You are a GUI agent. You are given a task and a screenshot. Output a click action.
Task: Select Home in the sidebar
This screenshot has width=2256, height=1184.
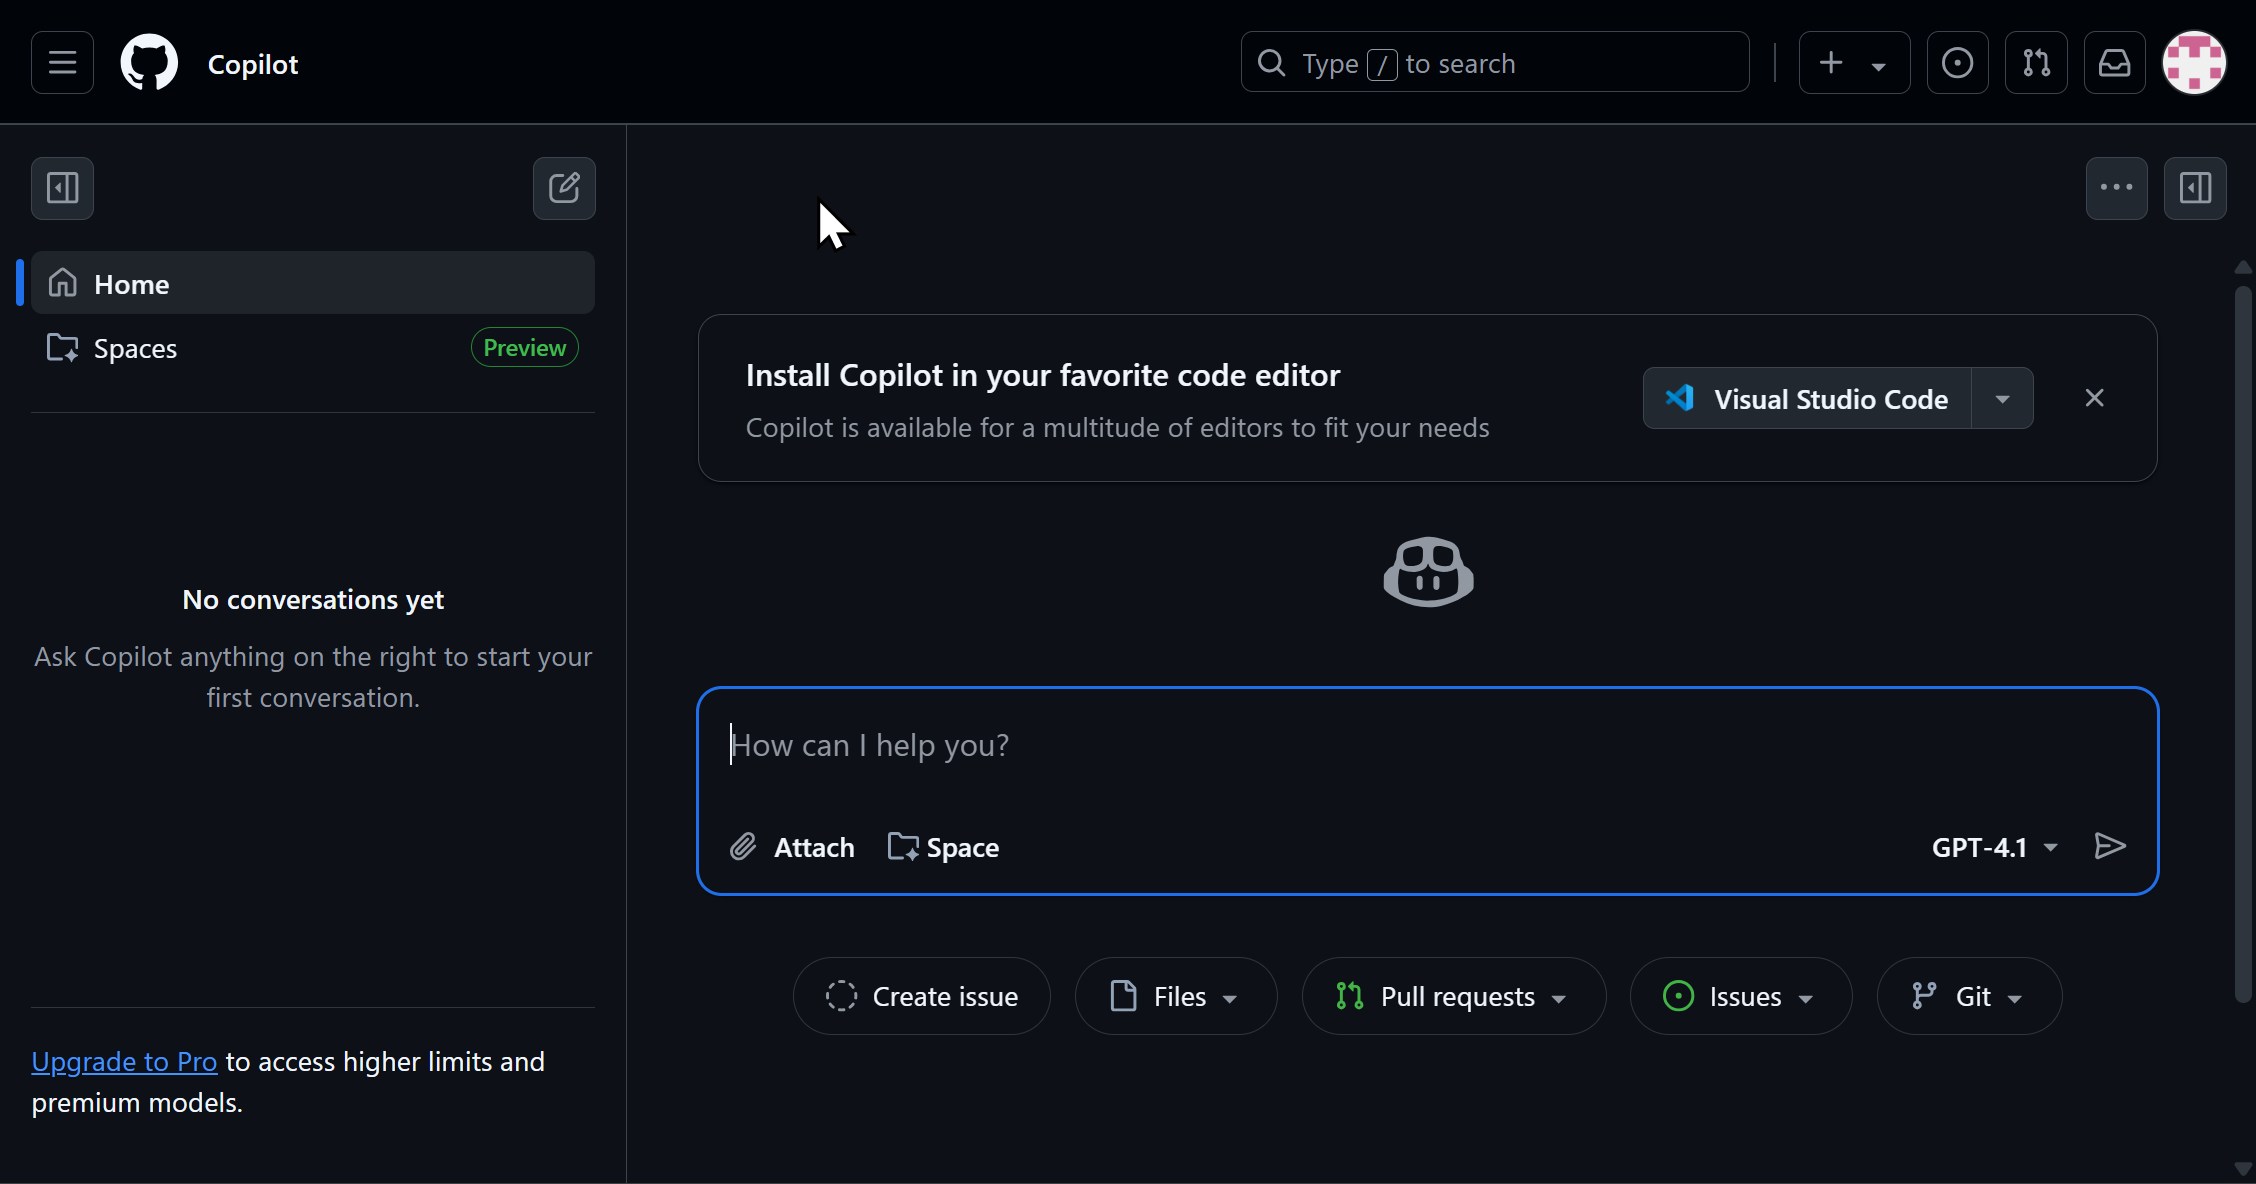313,283
